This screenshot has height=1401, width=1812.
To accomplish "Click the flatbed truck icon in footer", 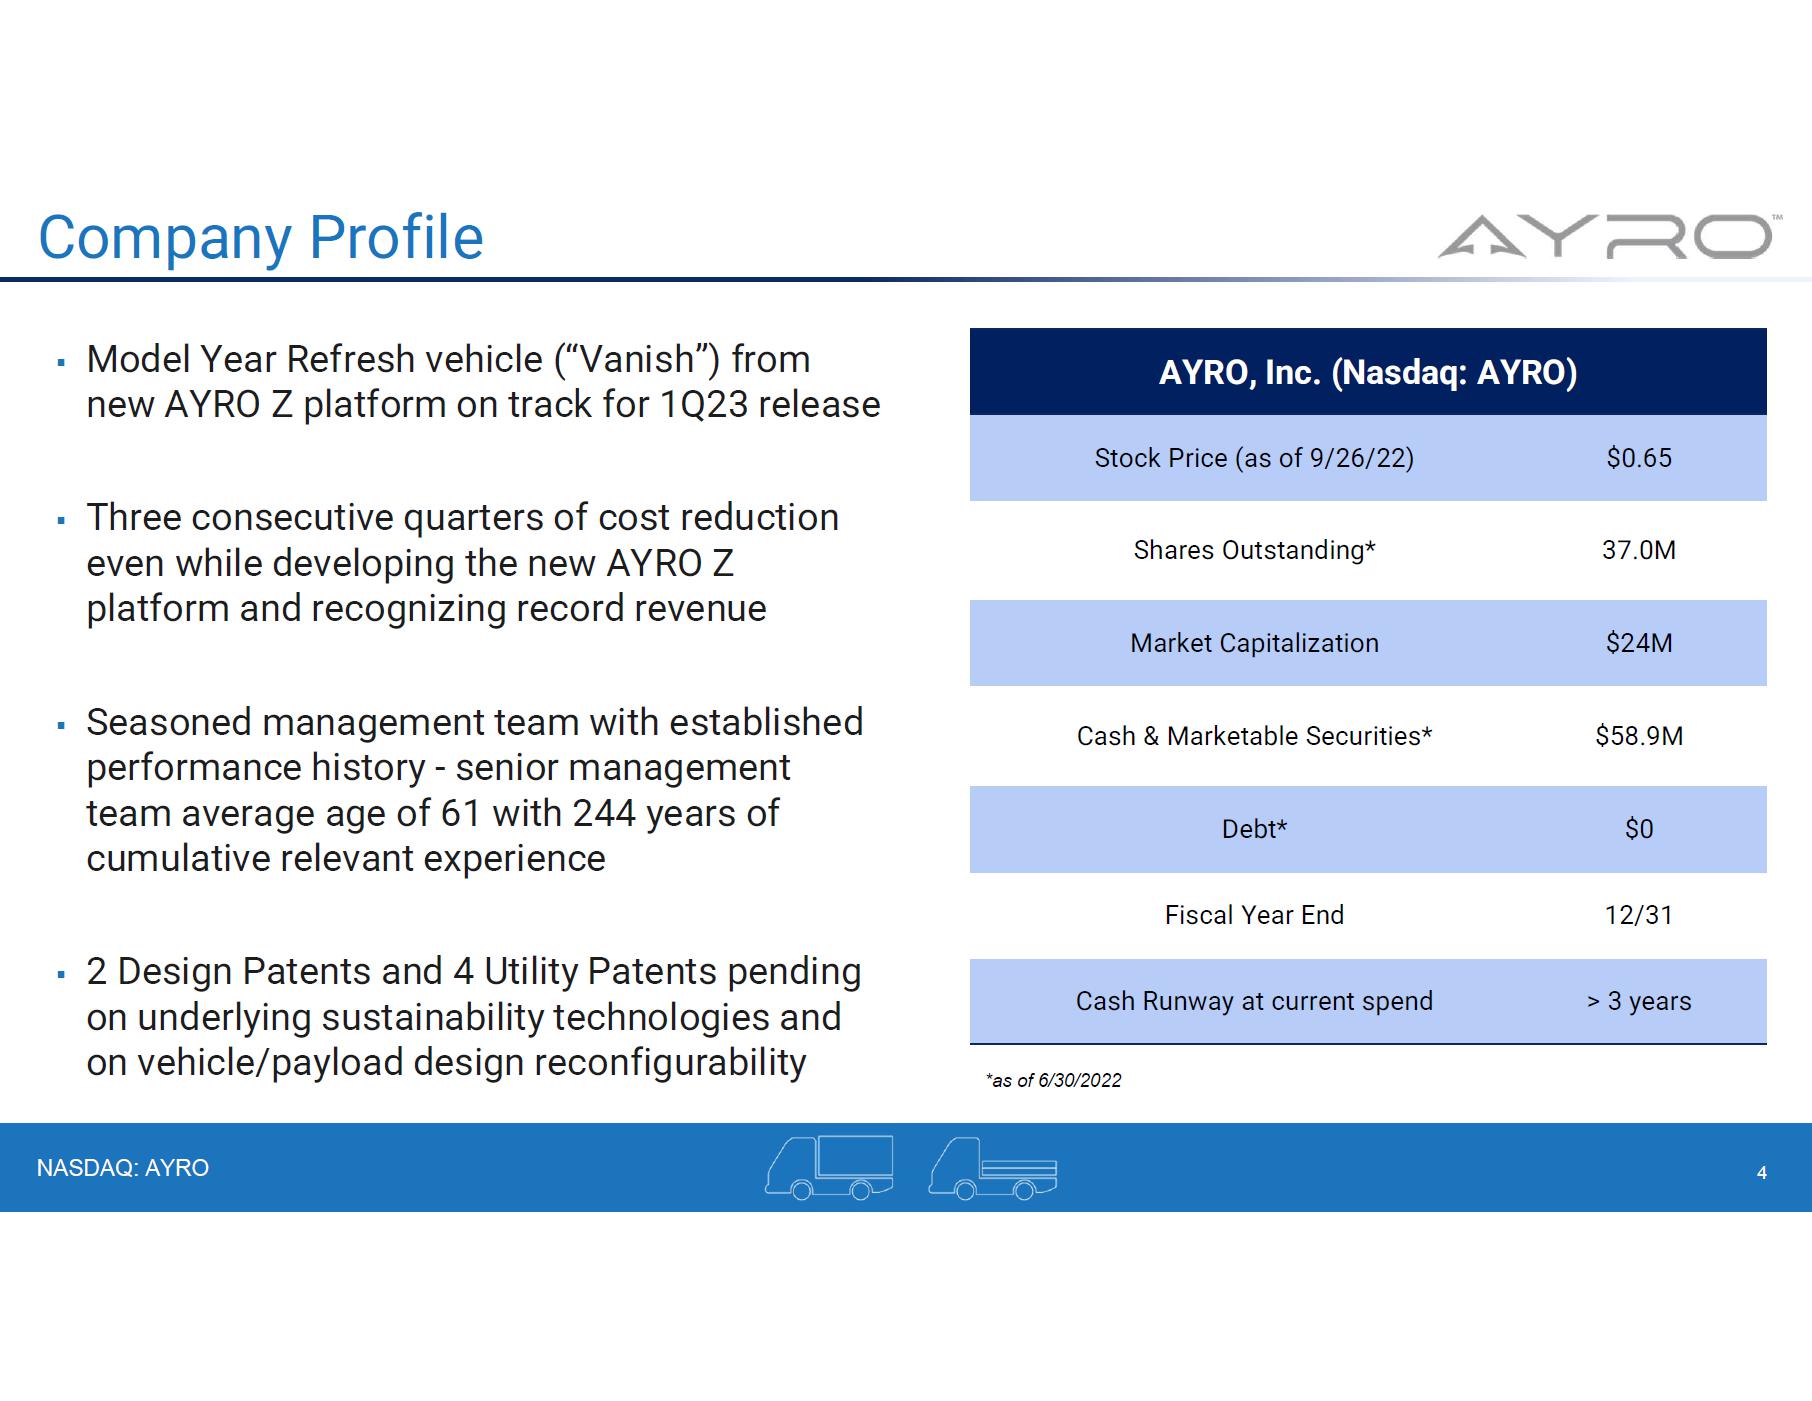I will [x=992, y=1168].
